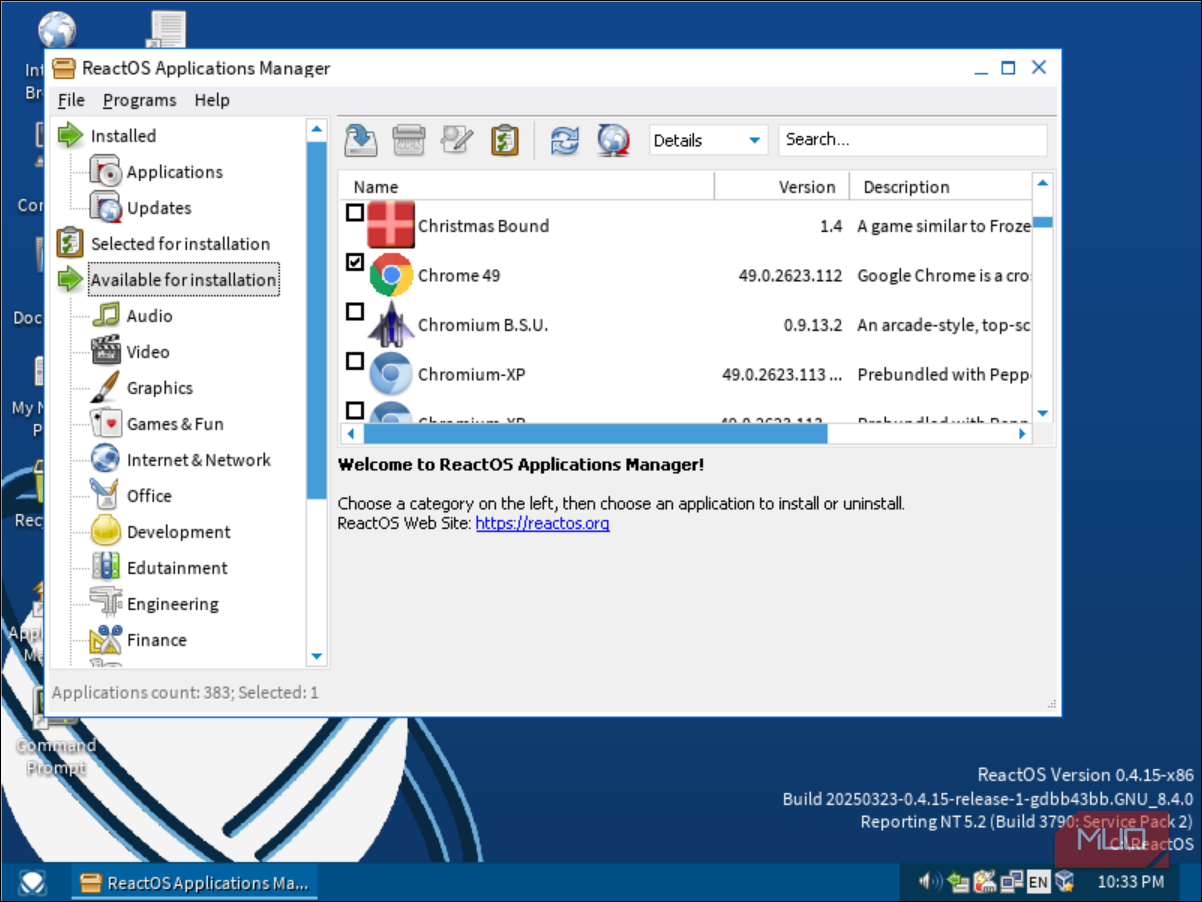The width and height of the screenshot is (1202, 902).
Task: Click the Update Database globe icon
Action: point(613,140)
